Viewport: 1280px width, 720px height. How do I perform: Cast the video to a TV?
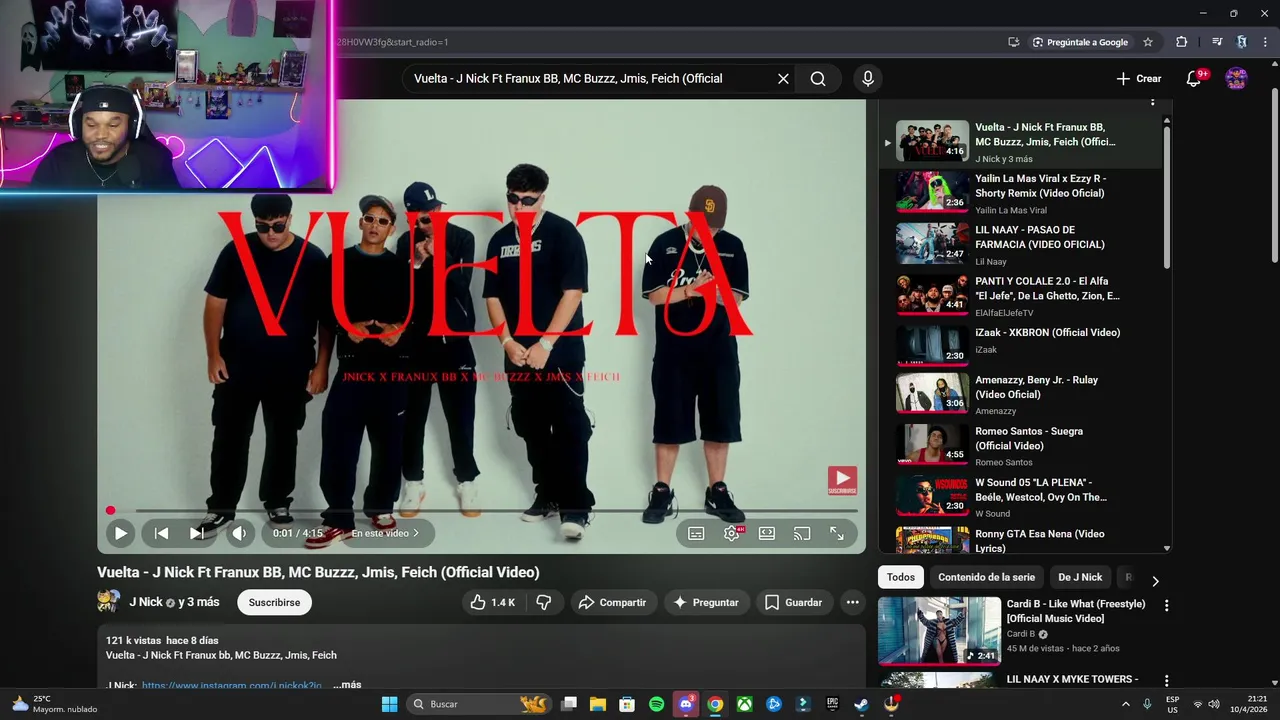(x=802, y=534)
